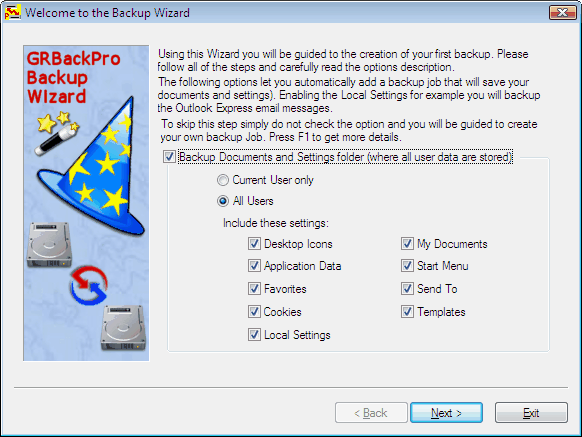
Task: Uncheck Backup Documents and Settings folder checkbox
Action: tap(169, 157)
